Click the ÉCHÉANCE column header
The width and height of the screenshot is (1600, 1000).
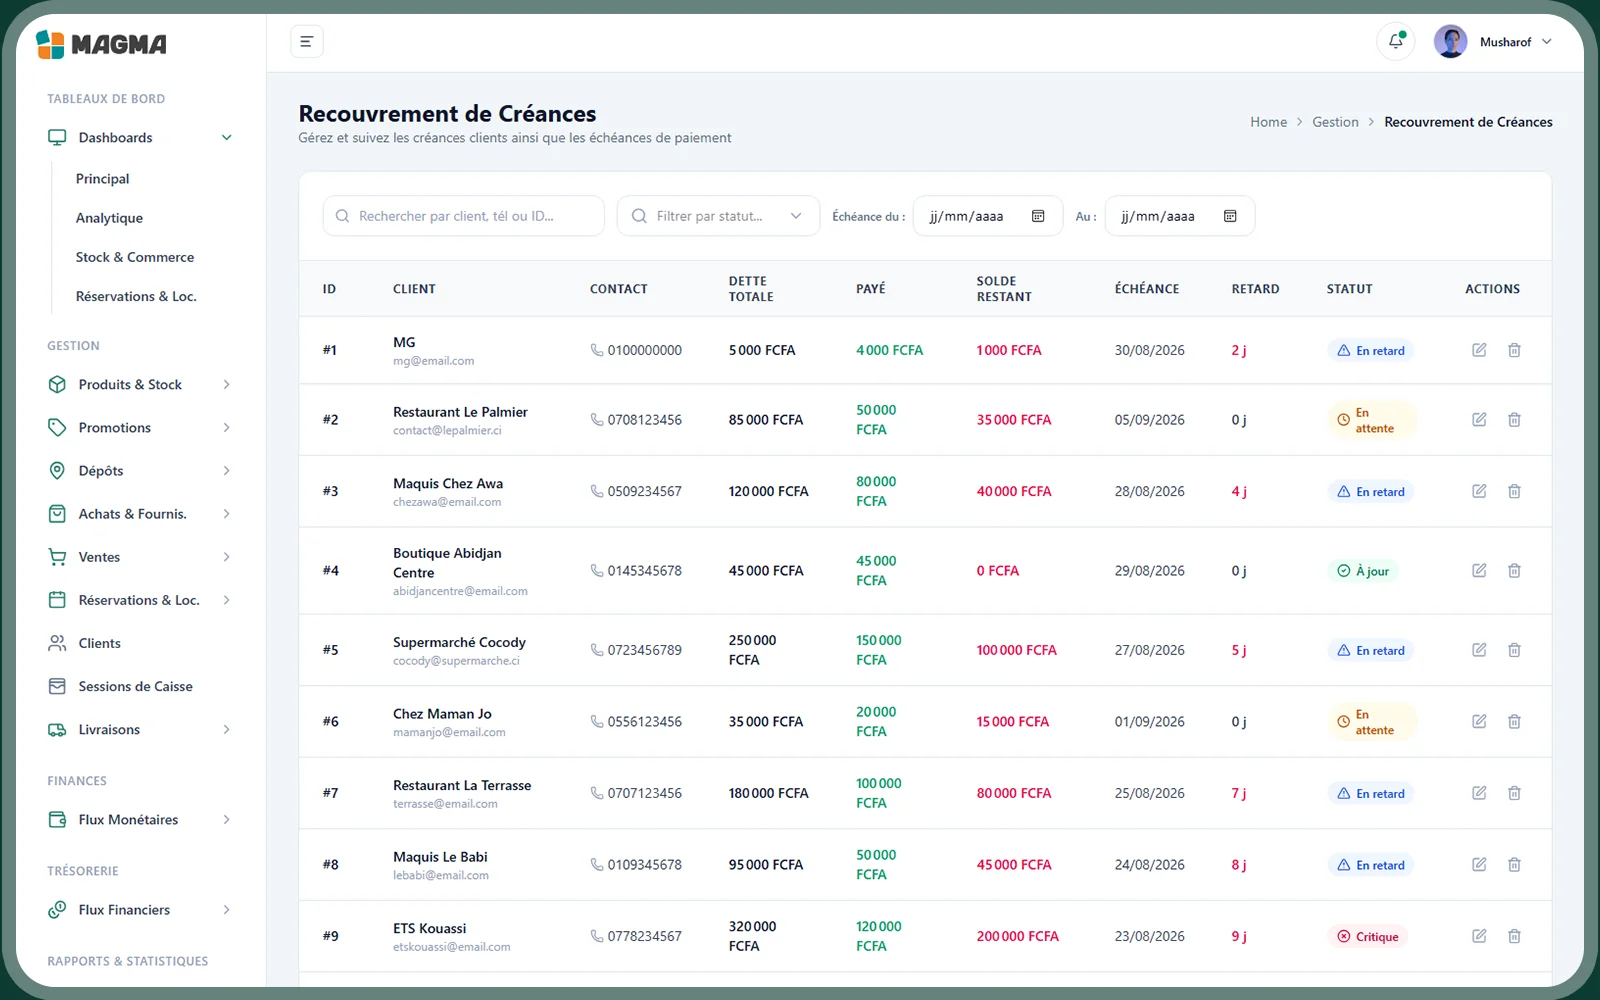[x=1147, y=289]
